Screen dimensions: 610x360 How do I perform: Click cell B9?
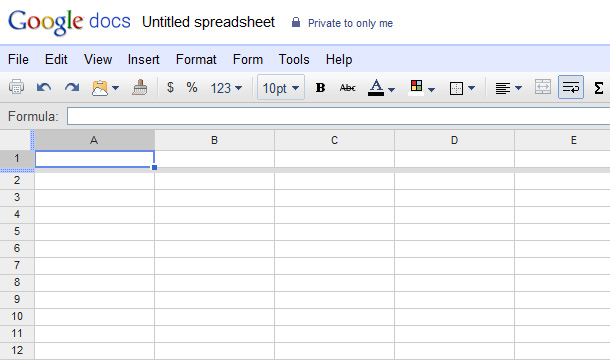point(214,300)
